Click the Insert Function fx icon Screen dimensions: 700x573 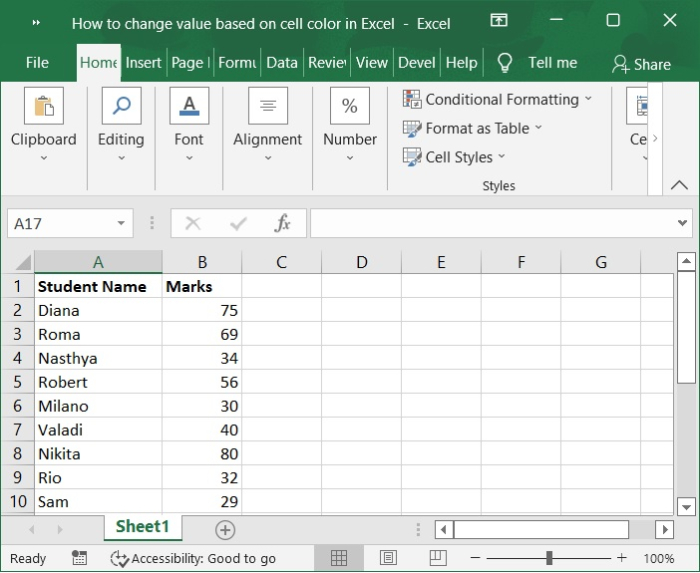pos(283,223)
